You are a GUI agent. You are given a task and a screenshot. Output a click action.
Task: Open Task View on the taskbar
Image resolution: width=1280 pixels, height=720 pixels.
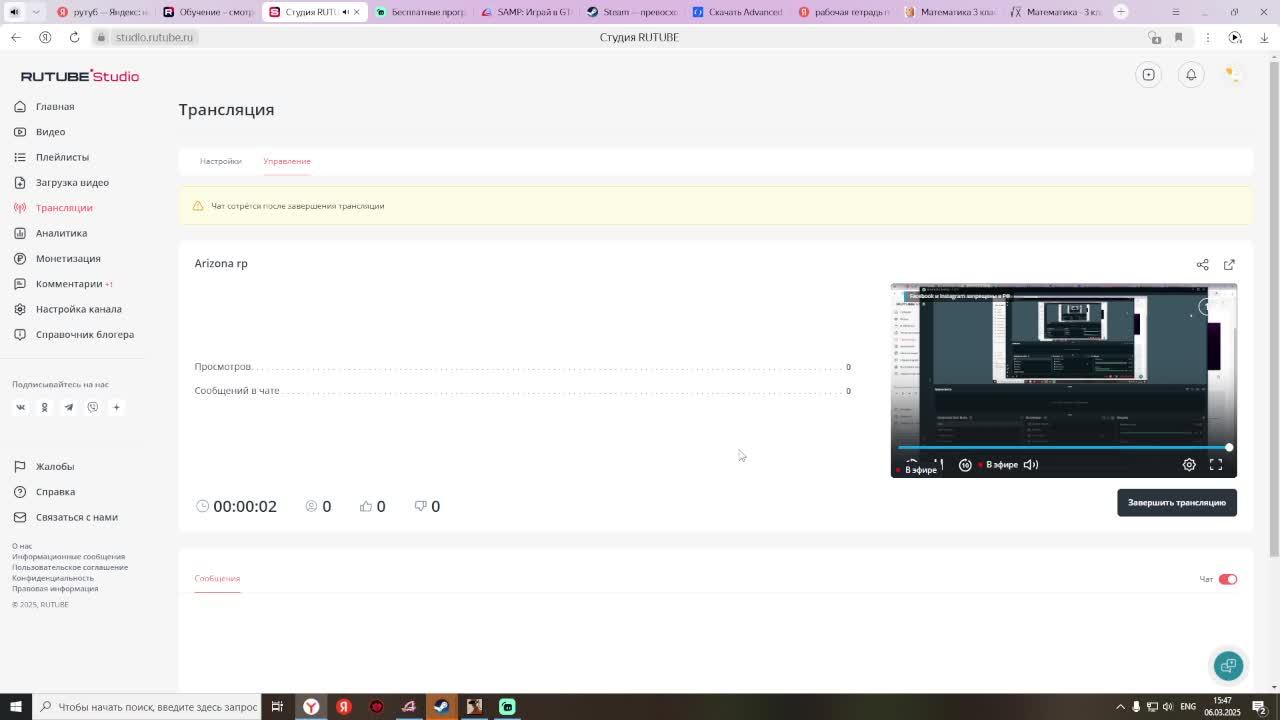point(278,707)
